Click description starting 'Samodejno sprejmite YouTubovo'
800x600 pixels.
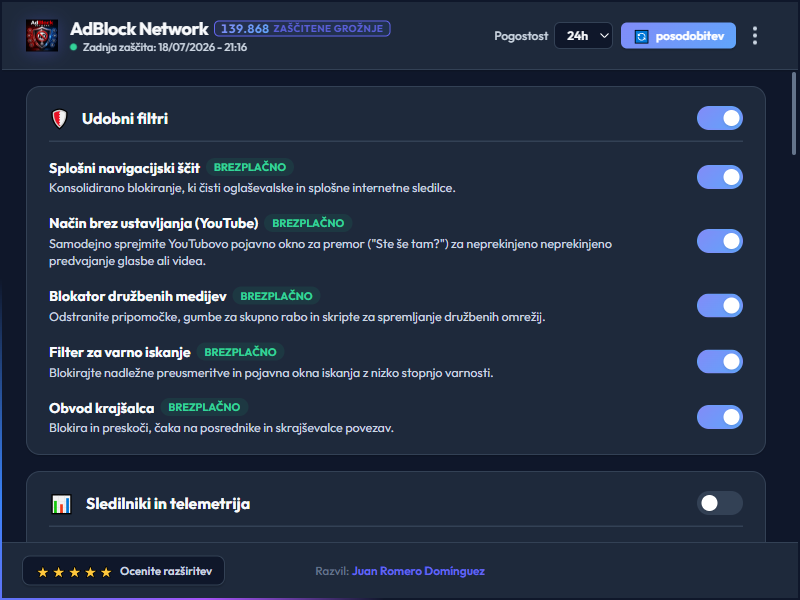pos(330,253)
